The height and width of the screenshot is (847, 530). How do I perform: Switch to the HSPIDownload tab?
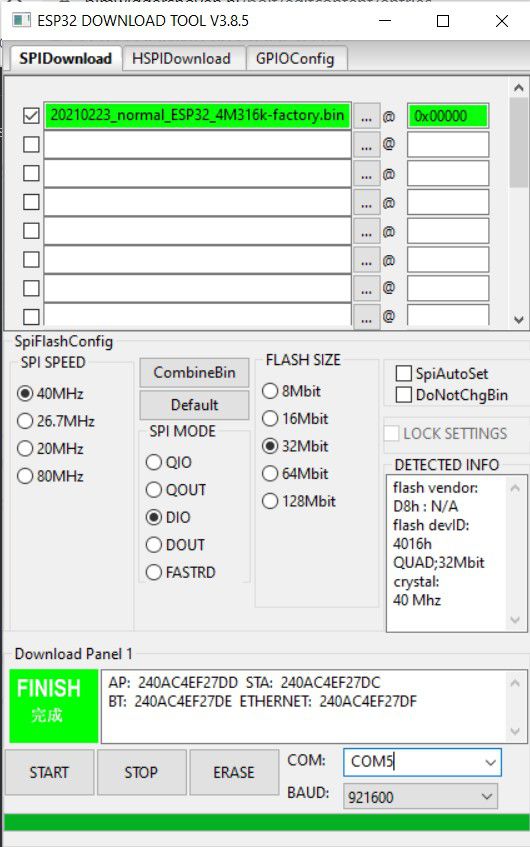(182, 58)
